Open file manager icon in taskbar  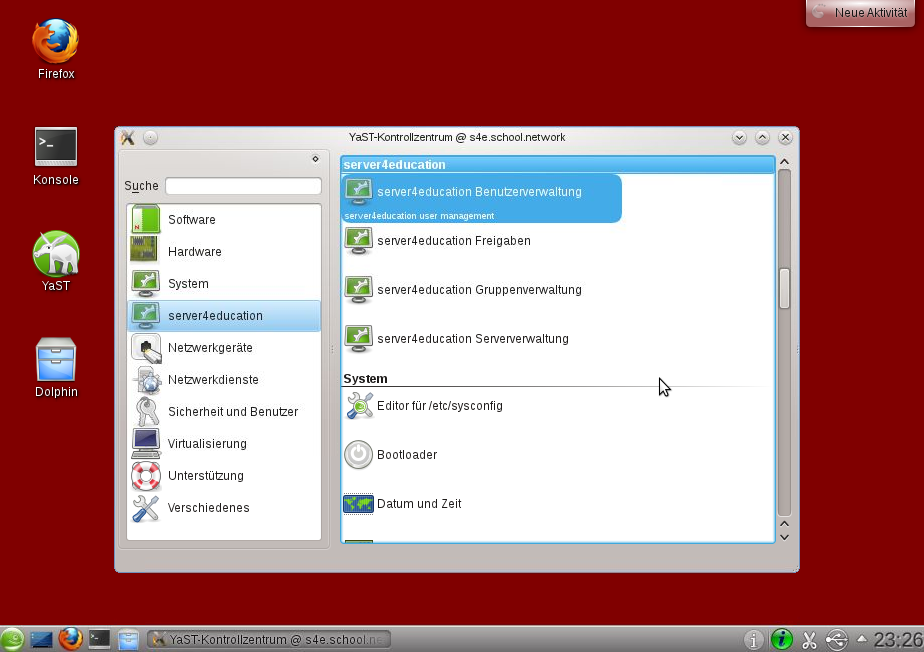[128, 640]
